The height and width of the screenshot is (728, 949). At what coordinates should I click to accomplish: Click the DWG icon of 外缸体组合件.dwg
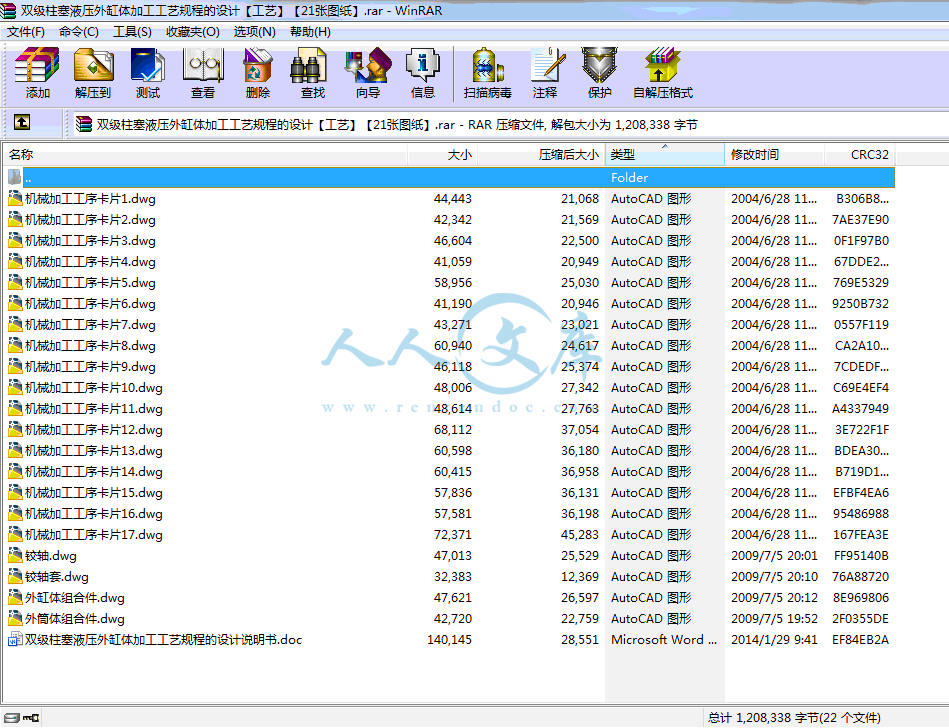pos(15,598)
